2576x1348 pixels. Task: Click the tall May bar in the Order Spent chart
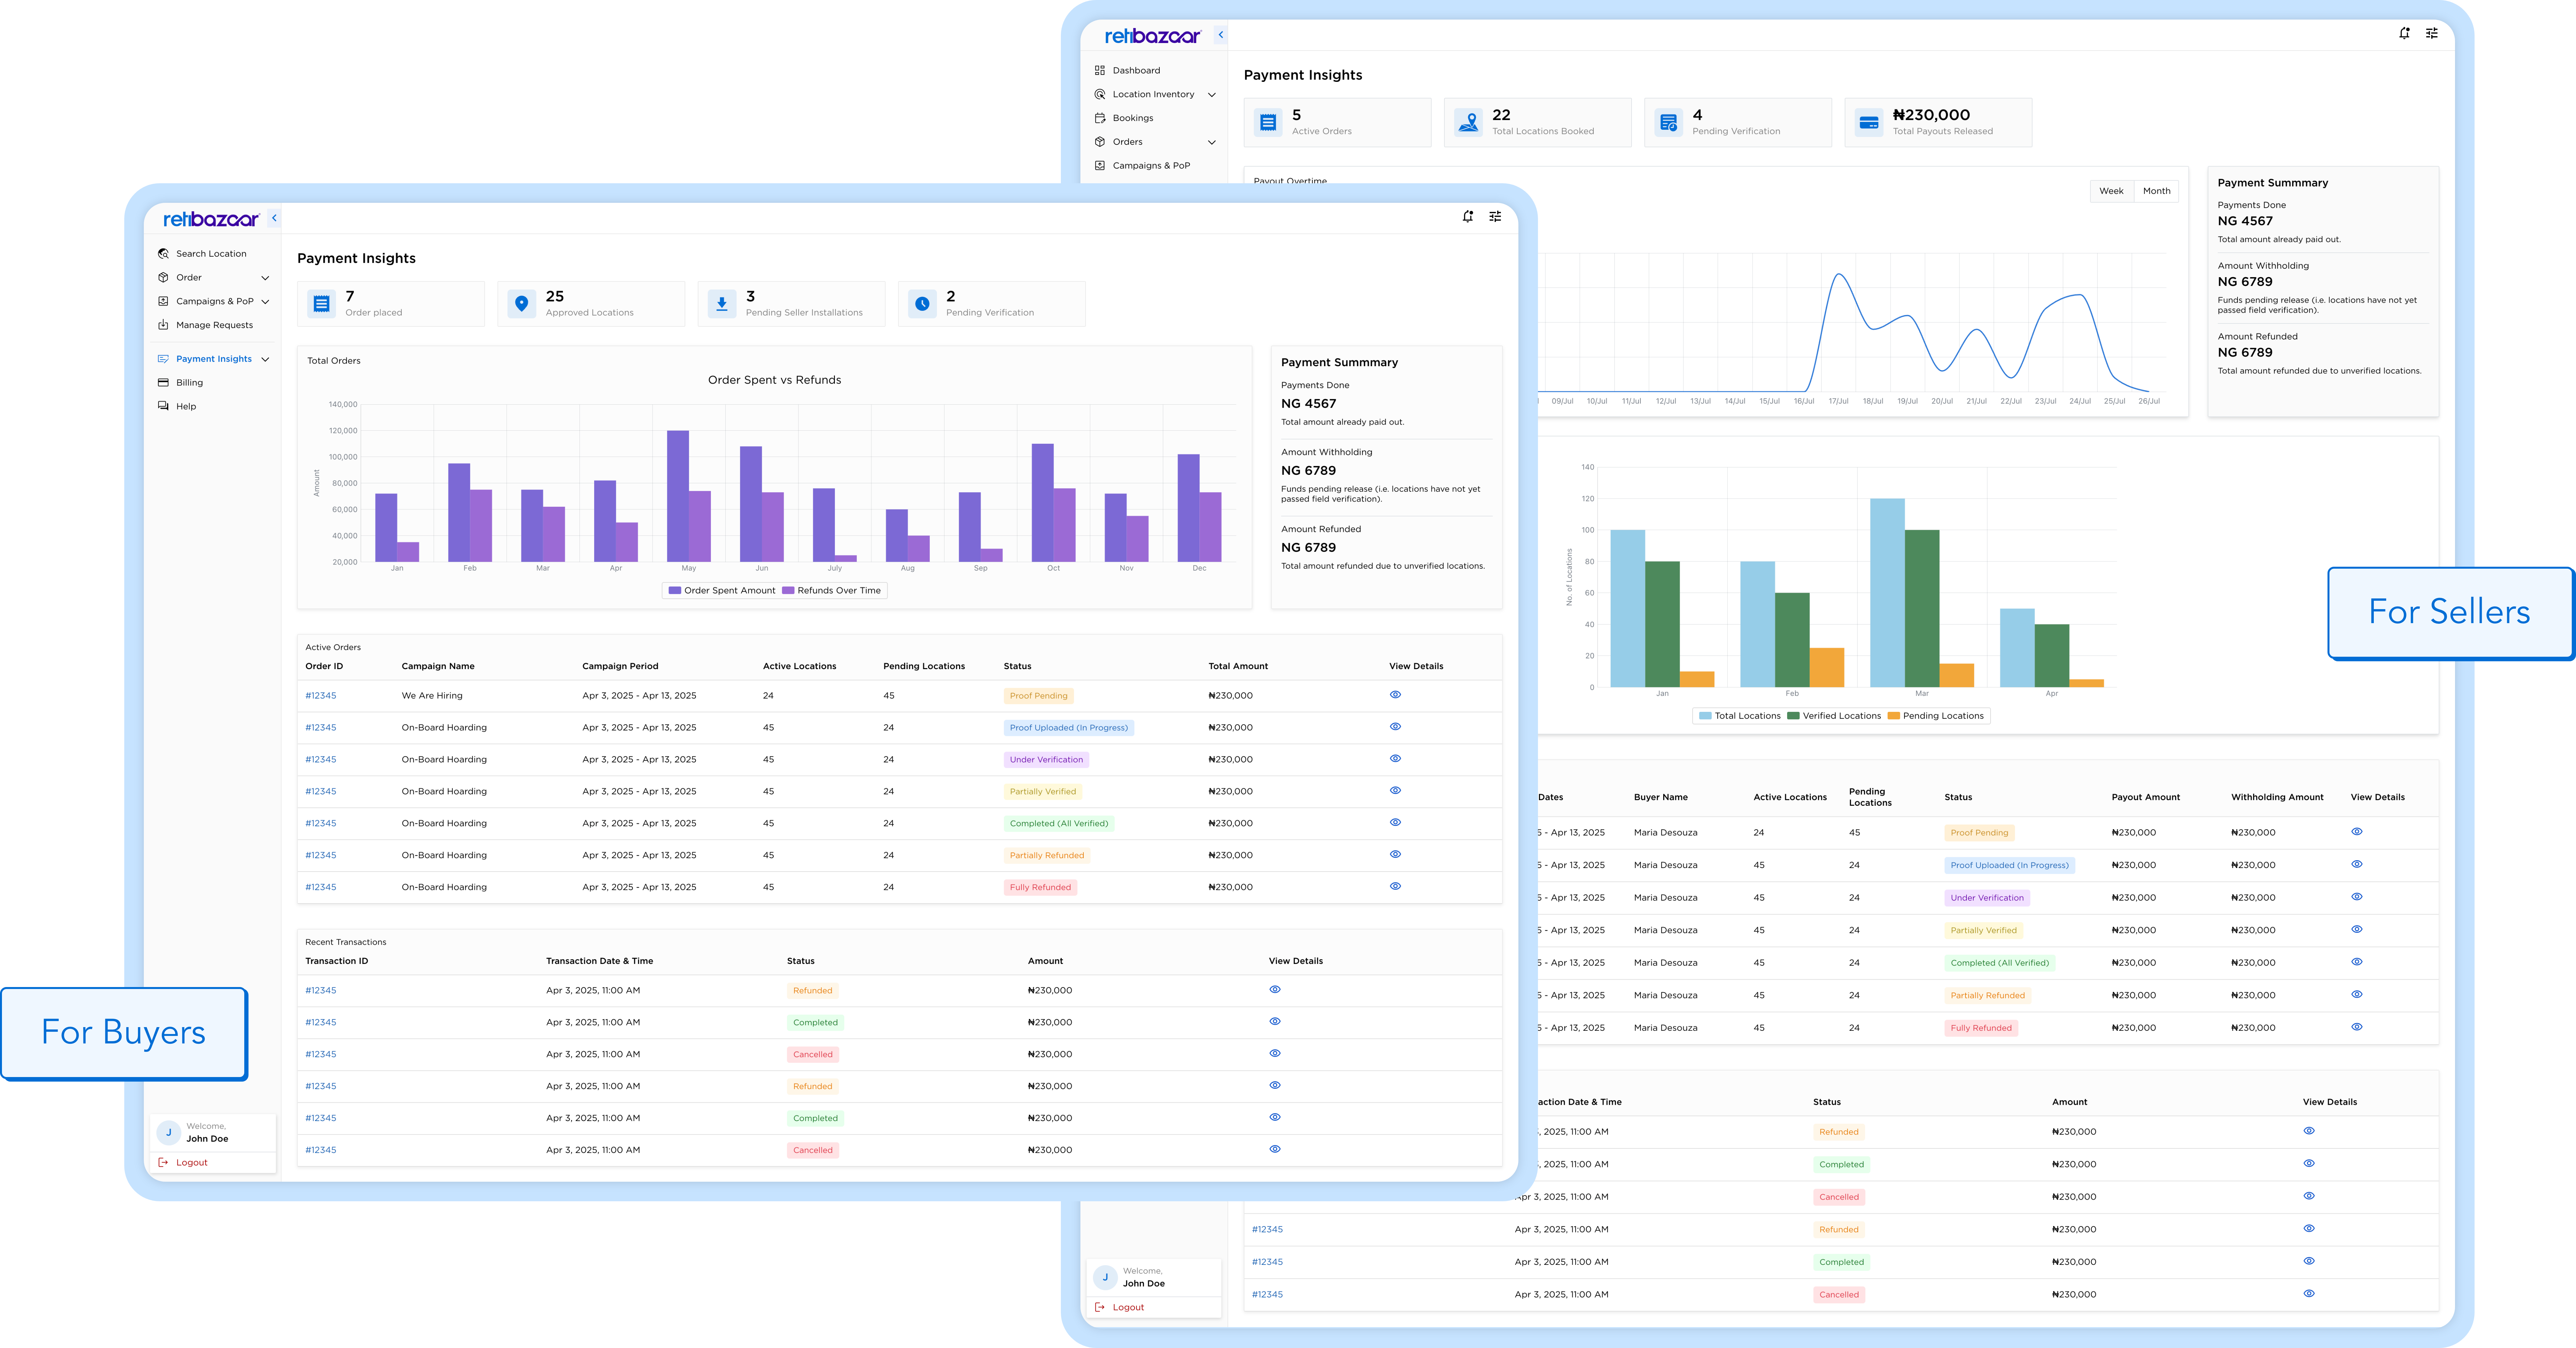point(678,496)
